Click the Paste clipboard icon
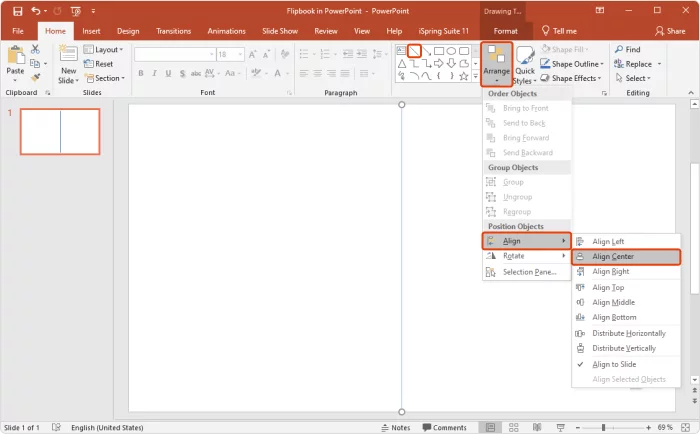The image size is (700, 434). coord(16,55)
